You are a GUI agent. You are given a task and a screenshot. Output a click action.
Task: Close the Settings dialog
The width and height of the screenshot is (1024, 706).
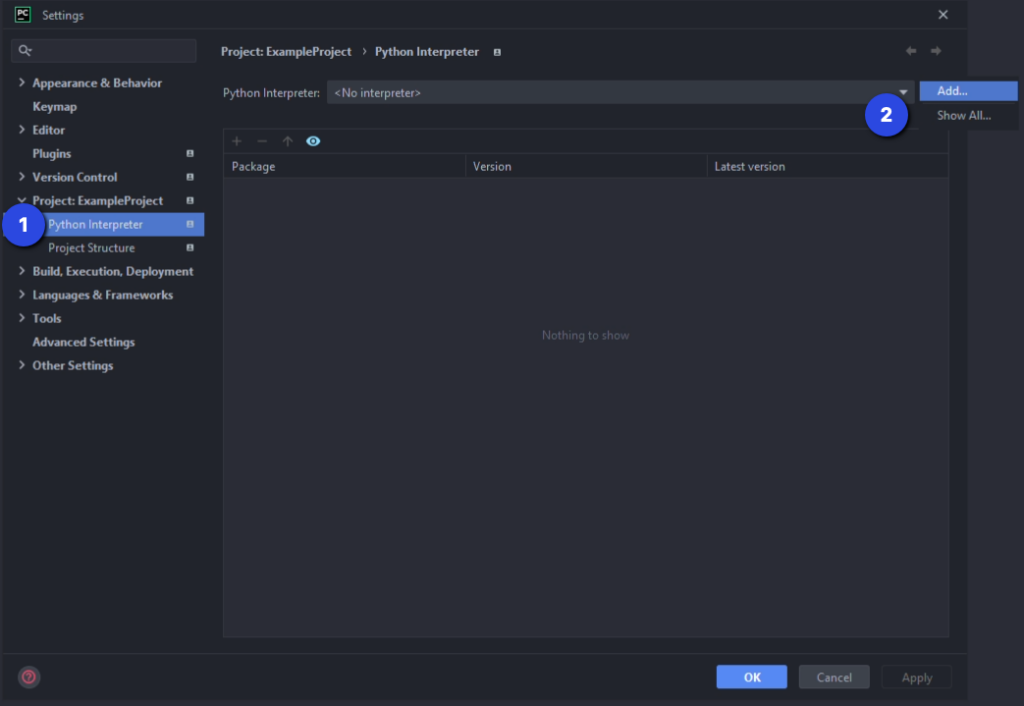[x=943, y=14]
